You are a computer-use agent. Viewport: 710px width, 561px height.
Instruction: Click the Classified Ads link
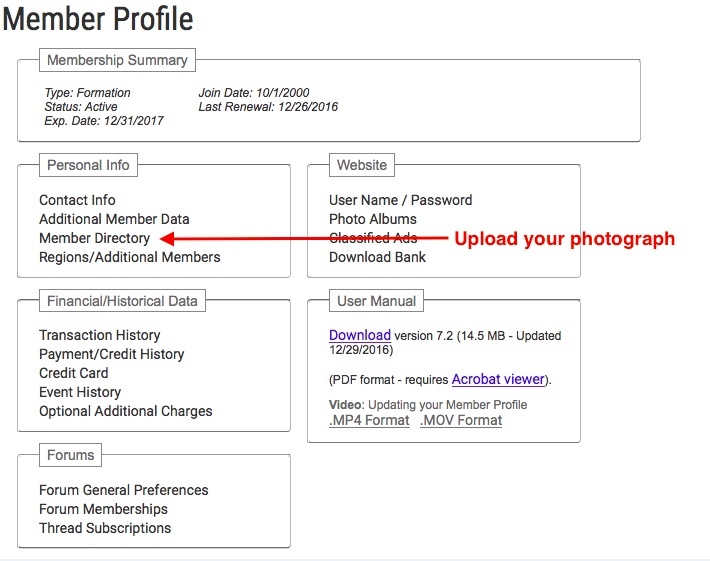pyautogui.click(x=373, y=238)
